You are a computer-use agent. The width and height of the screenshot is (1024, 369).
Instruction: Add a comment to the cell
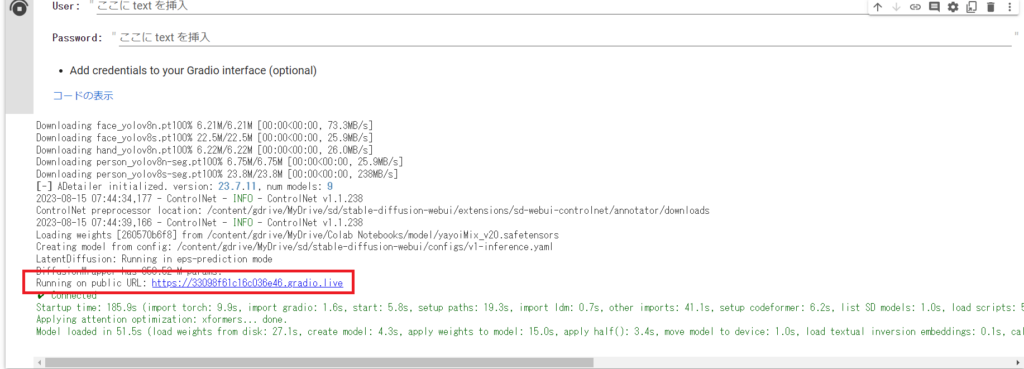tap(934, 7)
